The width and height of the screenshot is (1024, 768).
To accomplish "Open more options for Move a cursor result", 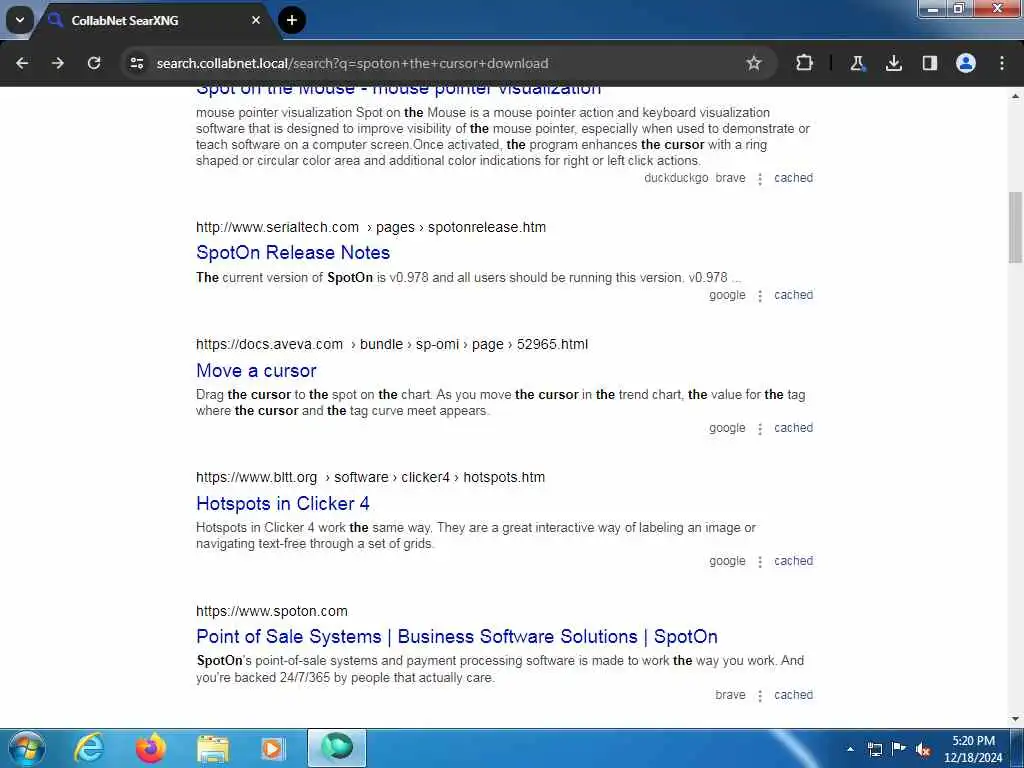I will (760, 429).
